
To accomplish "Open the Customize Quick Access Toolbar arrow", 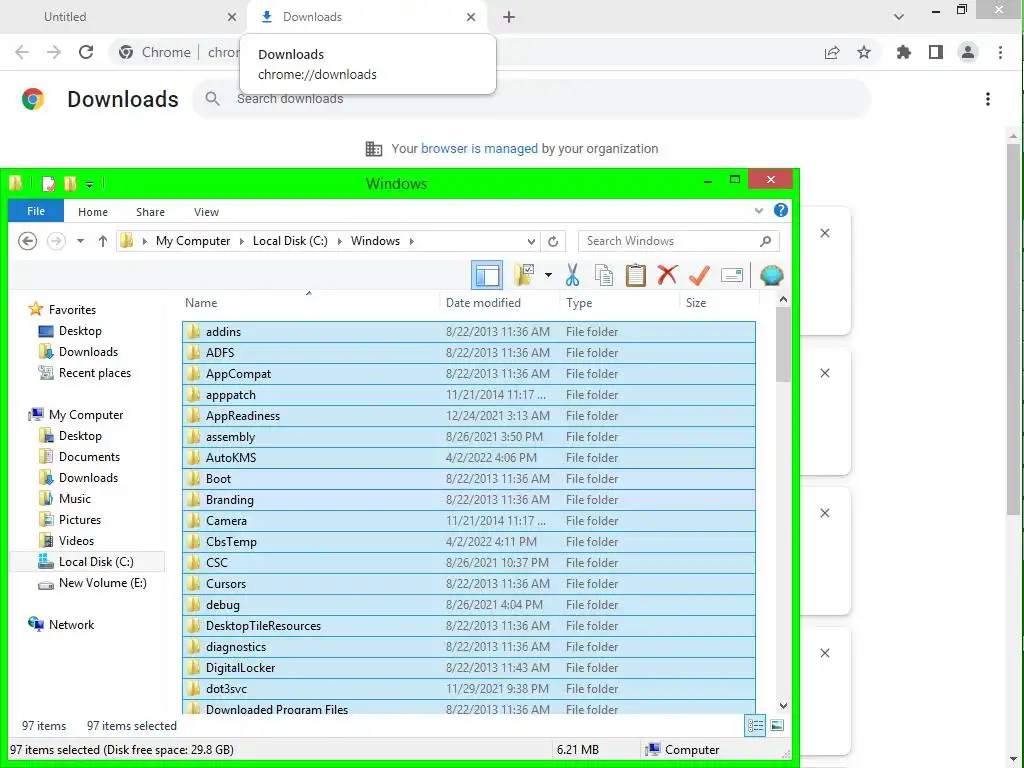I will (x=89, y=185).
